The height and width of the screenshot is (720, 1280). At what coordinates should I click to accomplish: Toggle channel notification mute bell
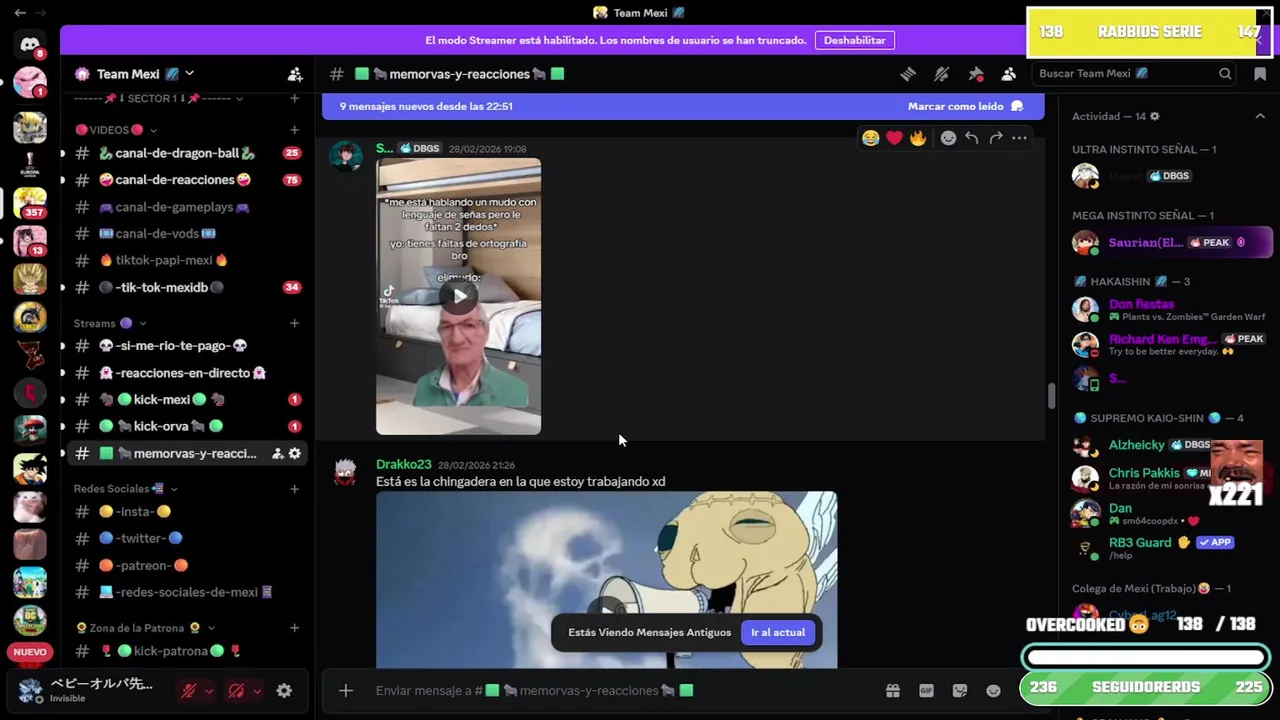[942, 74]
